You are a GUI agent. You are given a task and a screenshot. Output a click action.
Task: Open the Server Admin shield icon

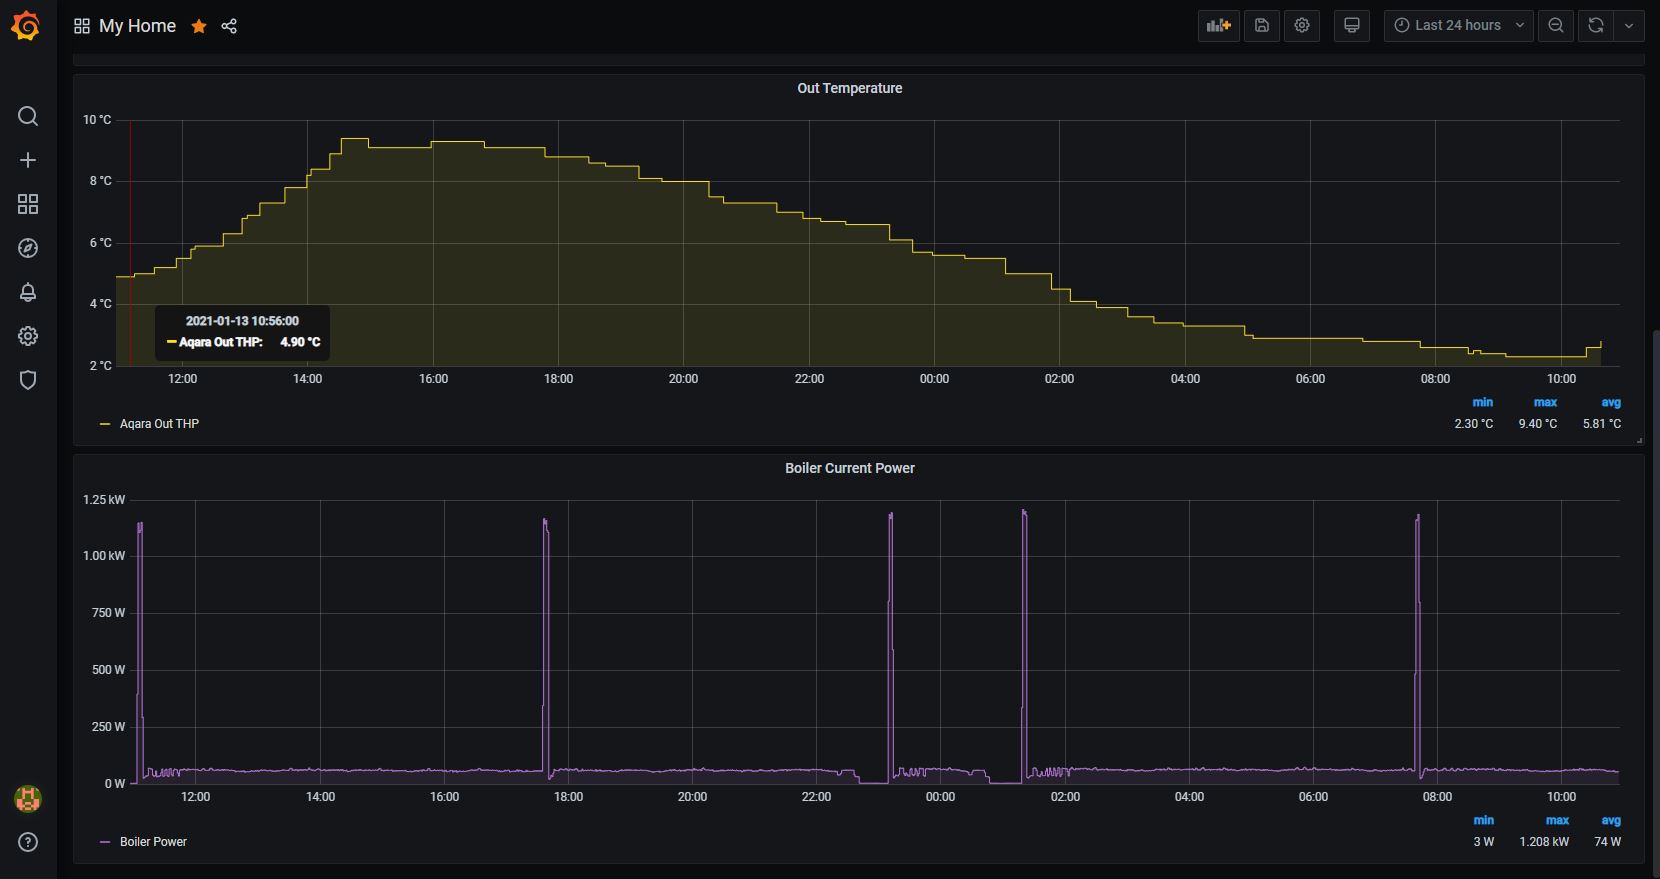coord(28,380)
